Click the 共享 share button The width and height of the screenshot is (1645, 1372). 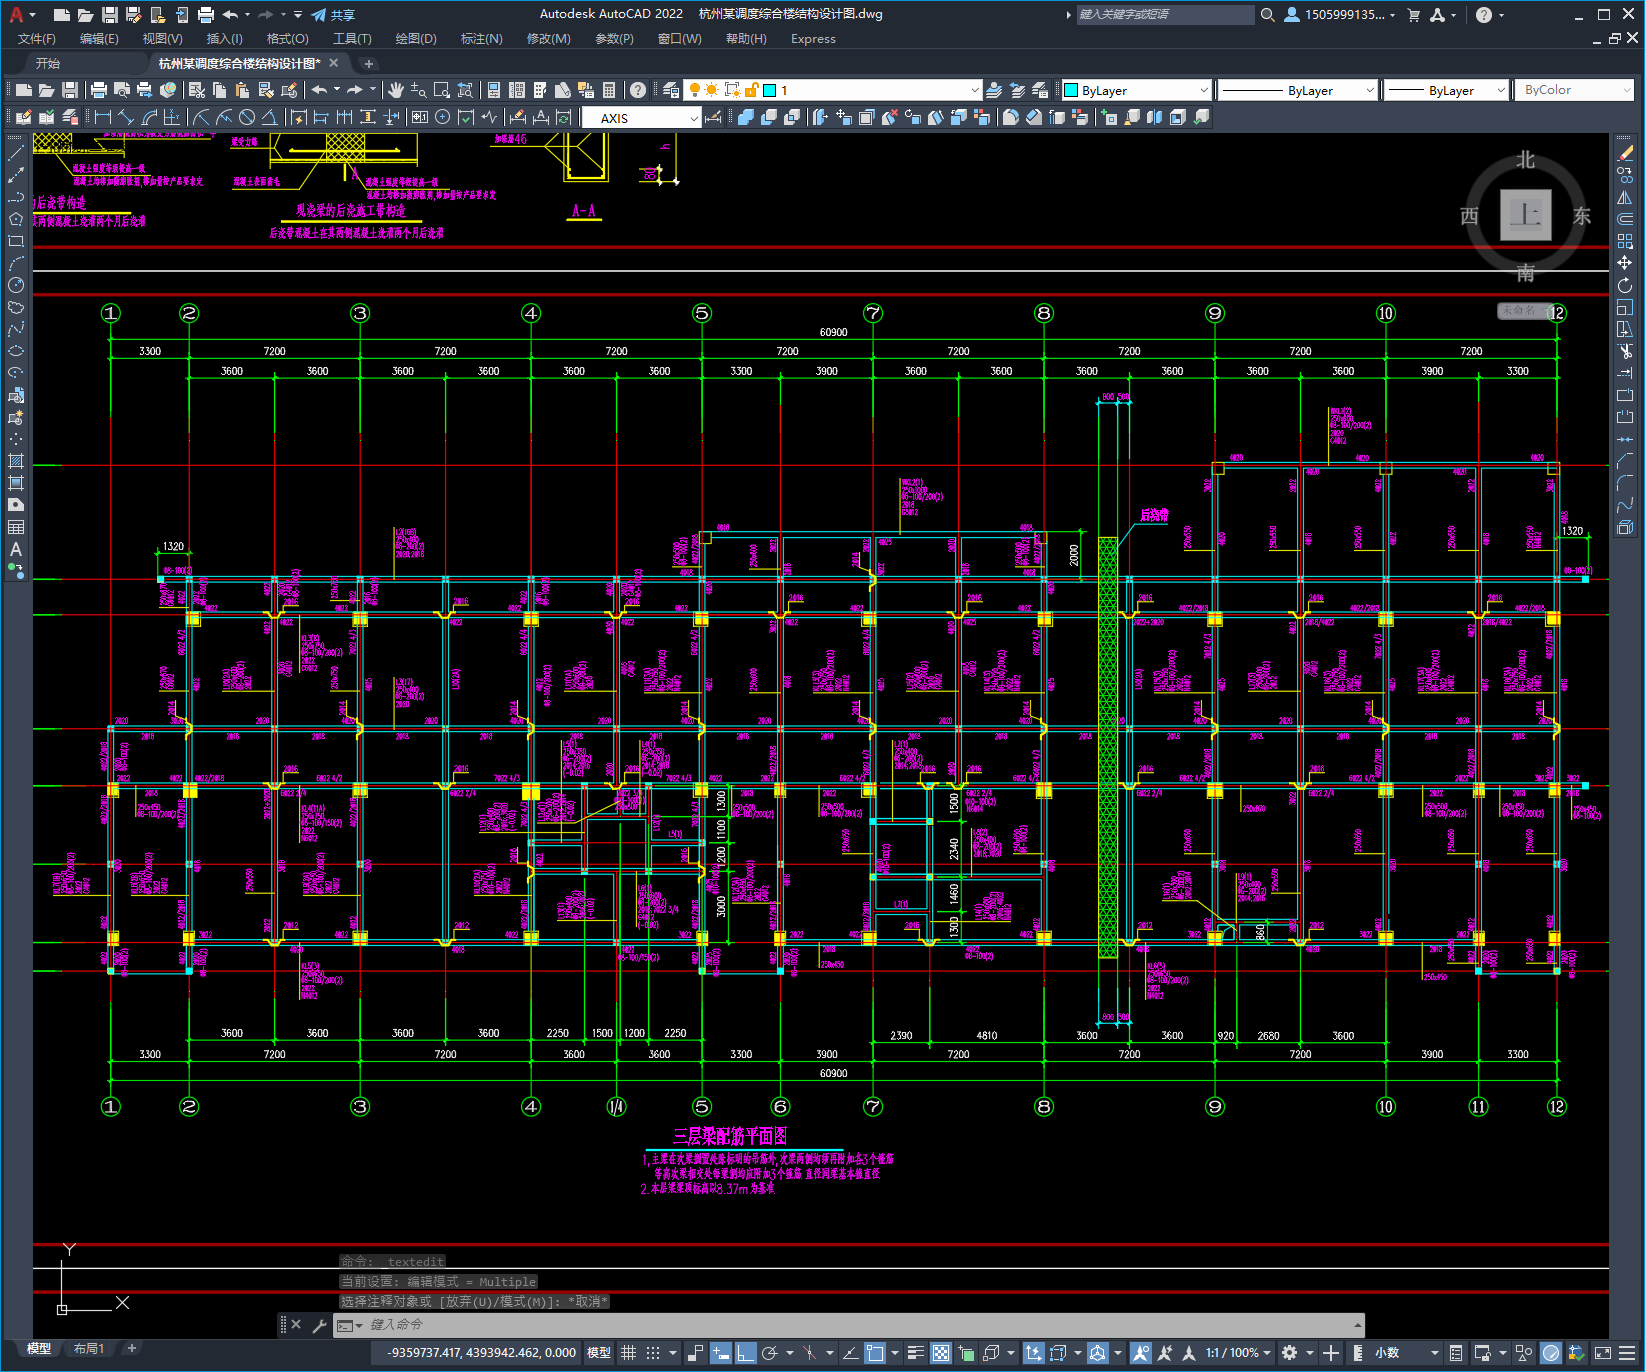334,14
